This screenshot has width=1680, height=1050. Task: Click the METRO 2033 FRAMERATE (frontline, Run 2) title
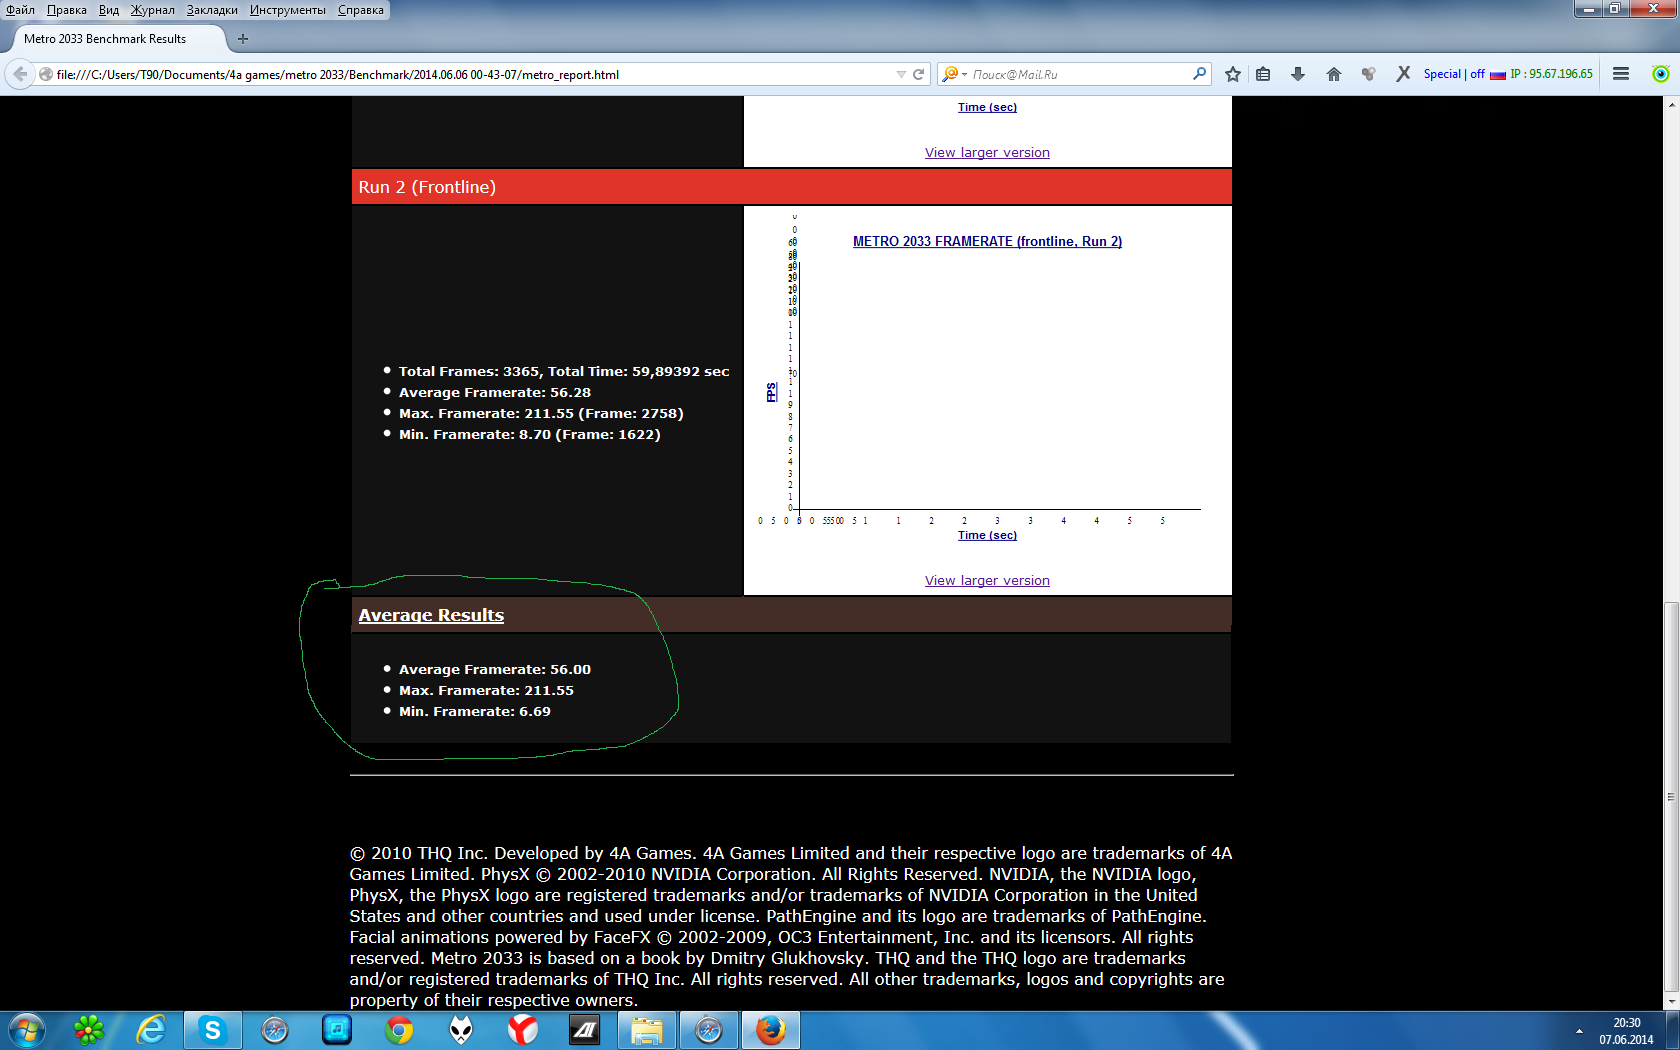[x=987, y=242]
